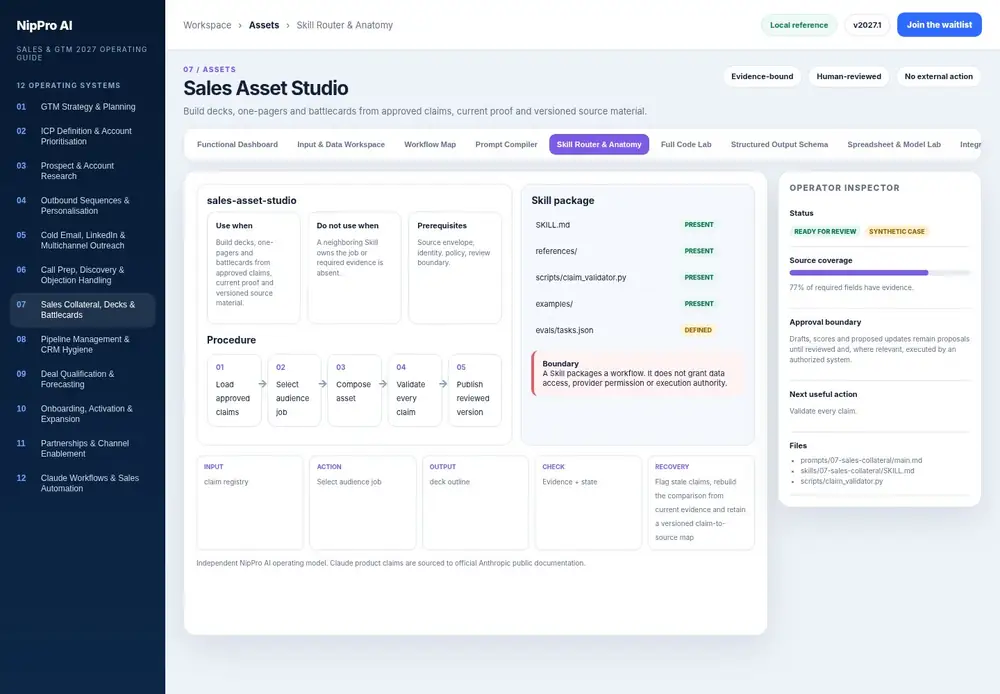Open Deal Qualification & Forecasting
Image resolution: width=1000 pixels, height=694 pixels.
82,379
